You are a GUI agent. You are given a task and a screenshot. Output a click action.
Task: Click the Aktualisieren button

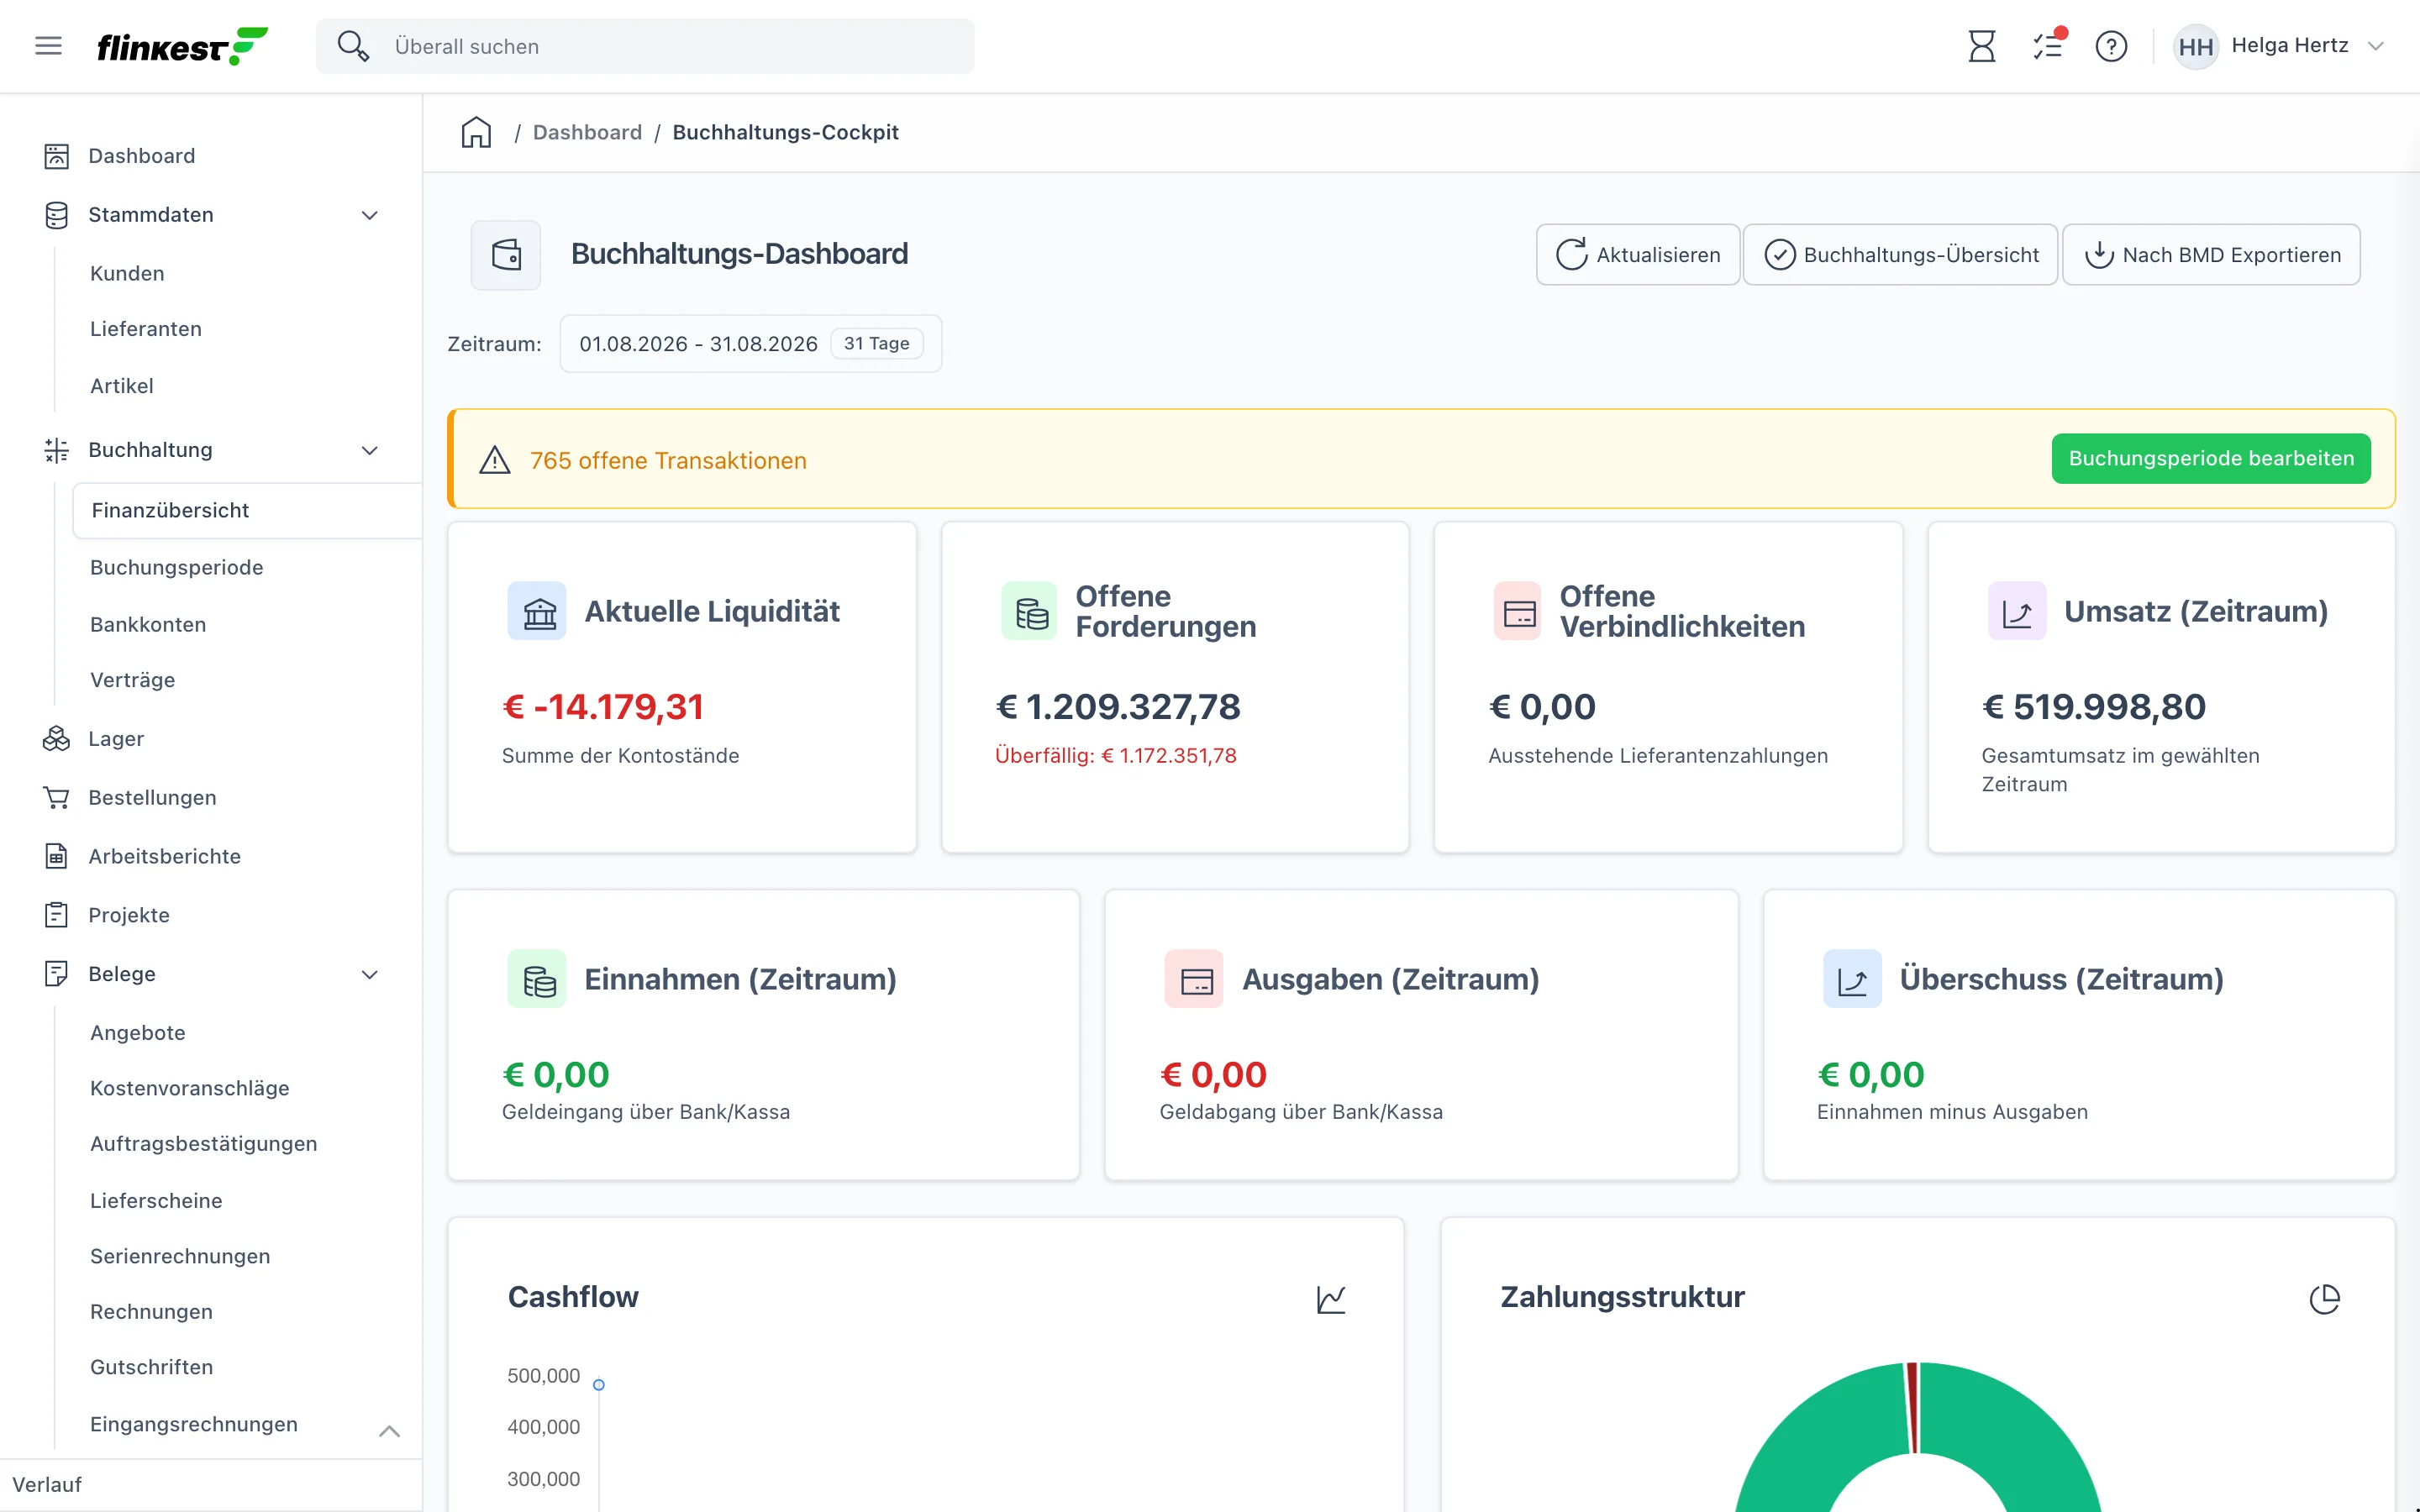point(1638,255)
